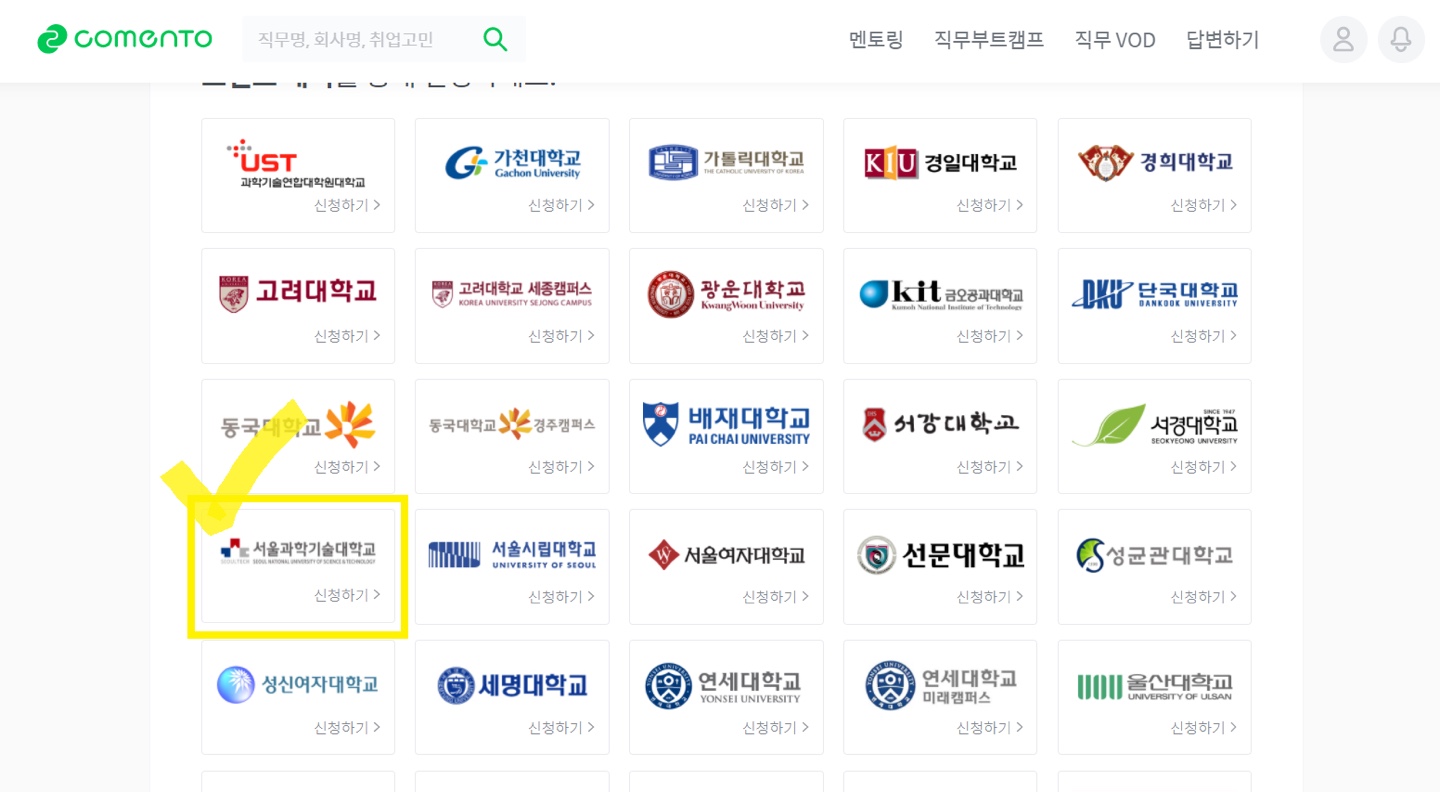Image resolution: width=1440 pixels, height=792 pixels.
Task: Click 신청하기 under UST
Action: tap(347, 205)
